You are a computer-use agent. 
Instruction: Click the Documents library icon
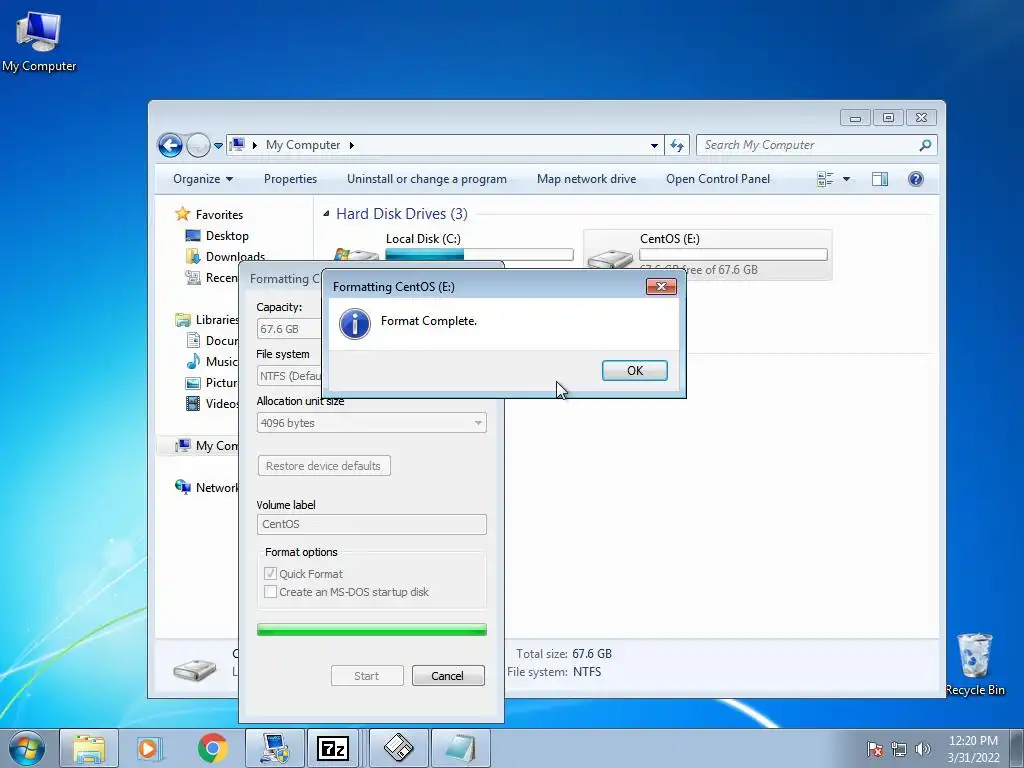[193, 340]
